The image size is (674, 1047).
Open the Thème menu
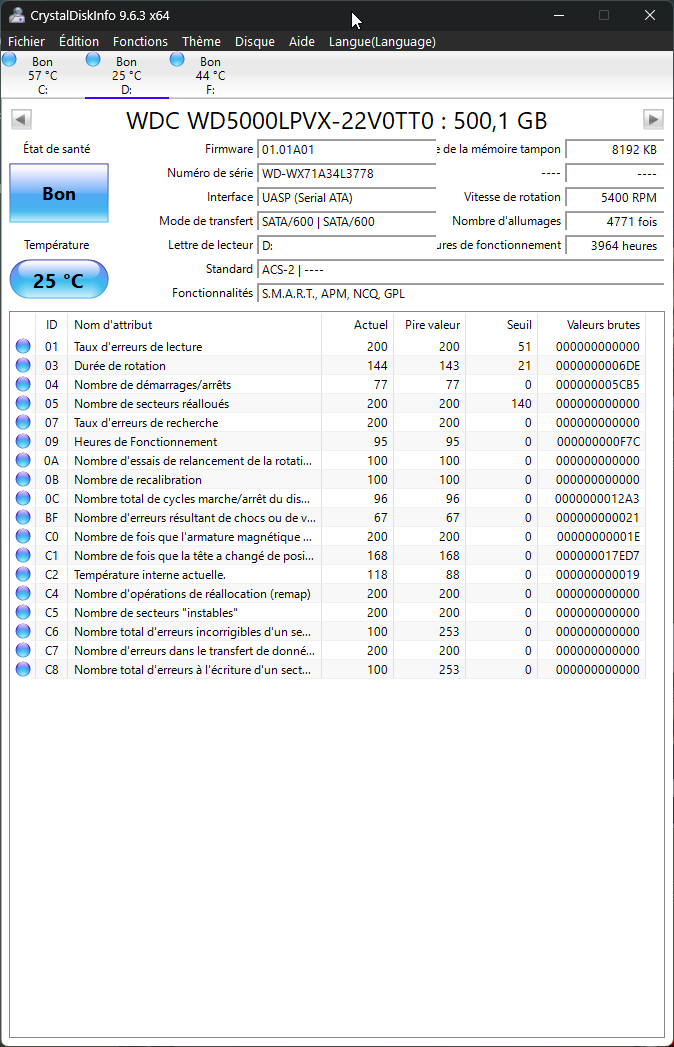coord(201,41)
